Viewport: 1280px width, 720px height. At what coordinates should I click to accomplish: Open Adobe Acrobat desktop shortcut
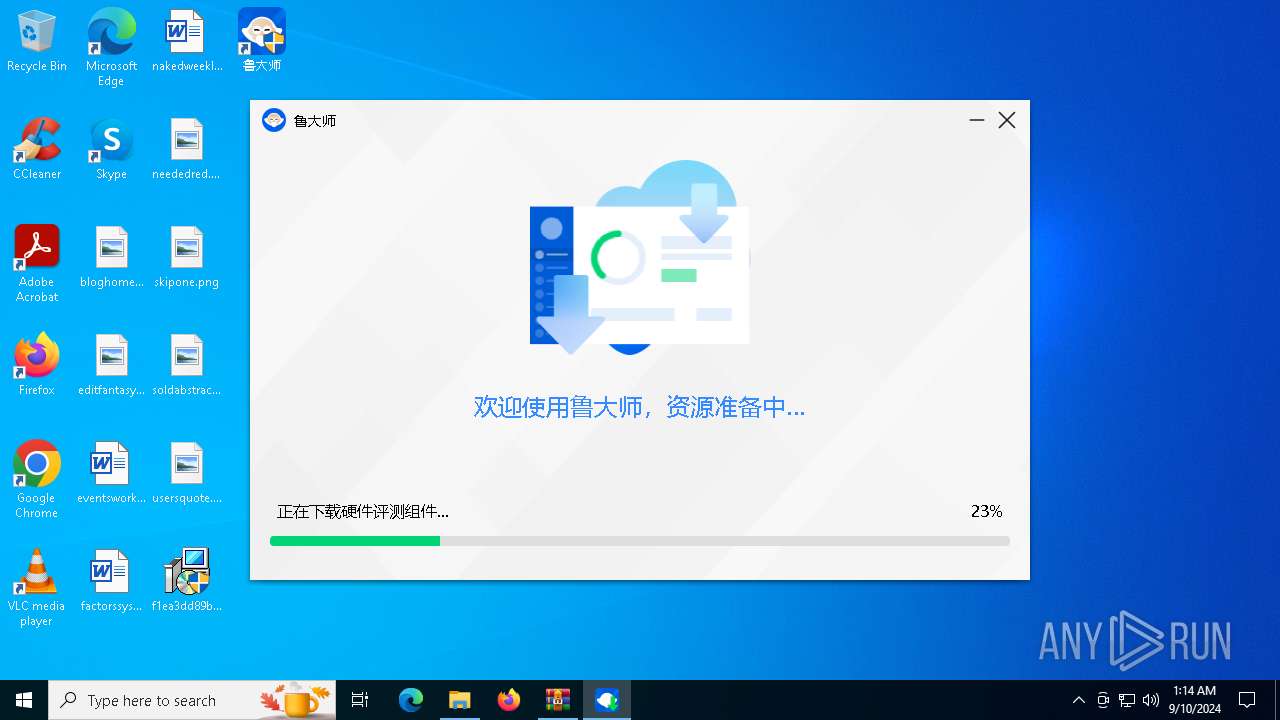click(x=37, y=263)
